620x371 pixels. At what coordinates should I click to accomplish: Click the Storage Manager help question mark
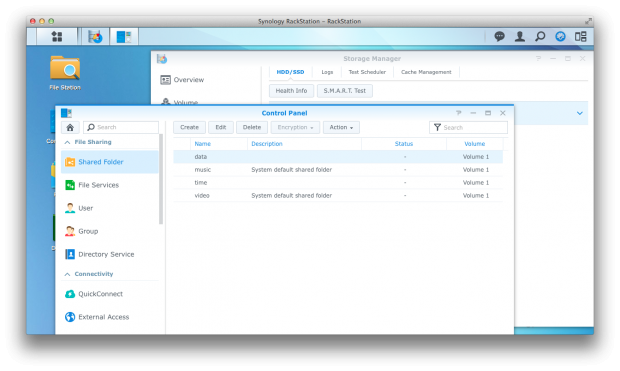pos(538,59)
